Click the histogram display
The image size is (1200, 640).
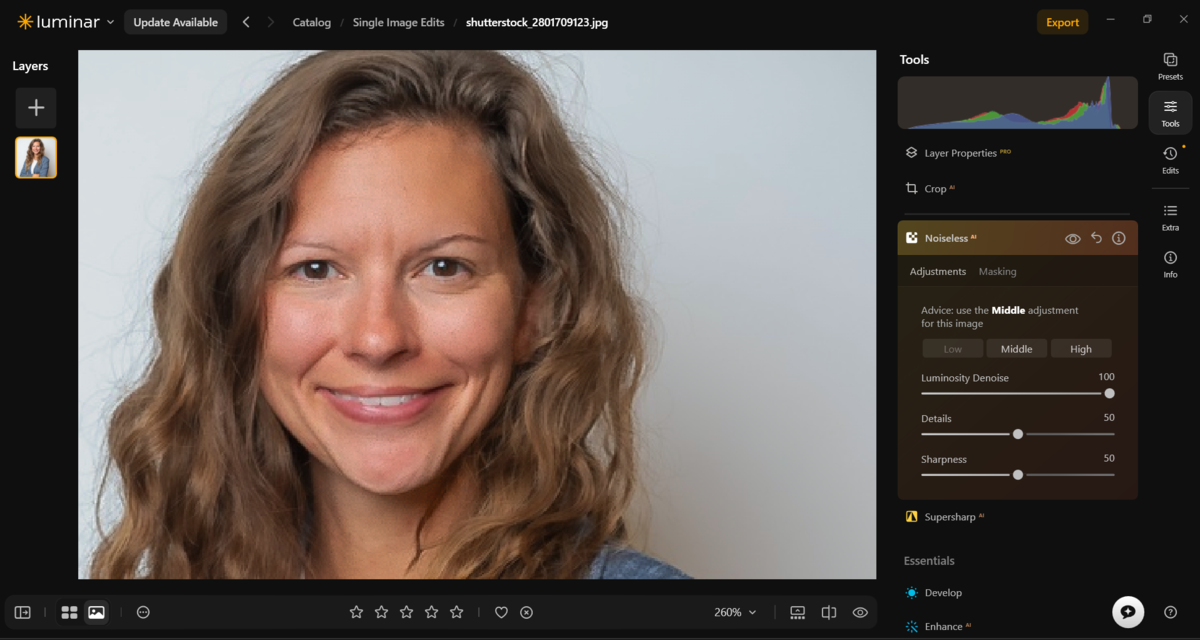pyautogui.click(x=1017, y=103)
